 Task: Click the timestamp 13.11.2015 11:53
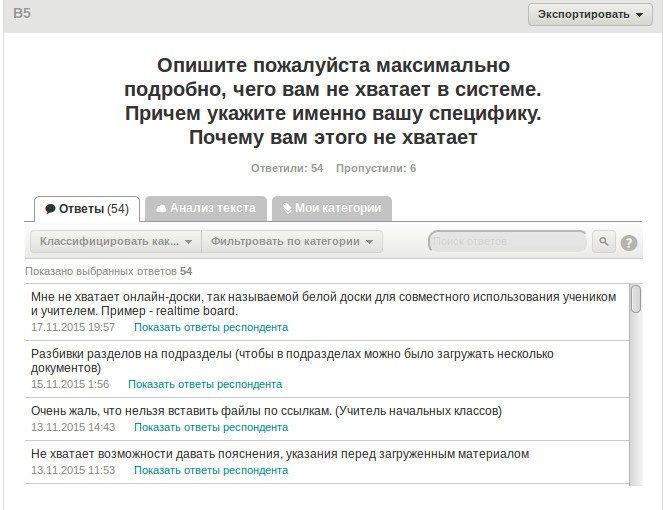click(73, 470)
